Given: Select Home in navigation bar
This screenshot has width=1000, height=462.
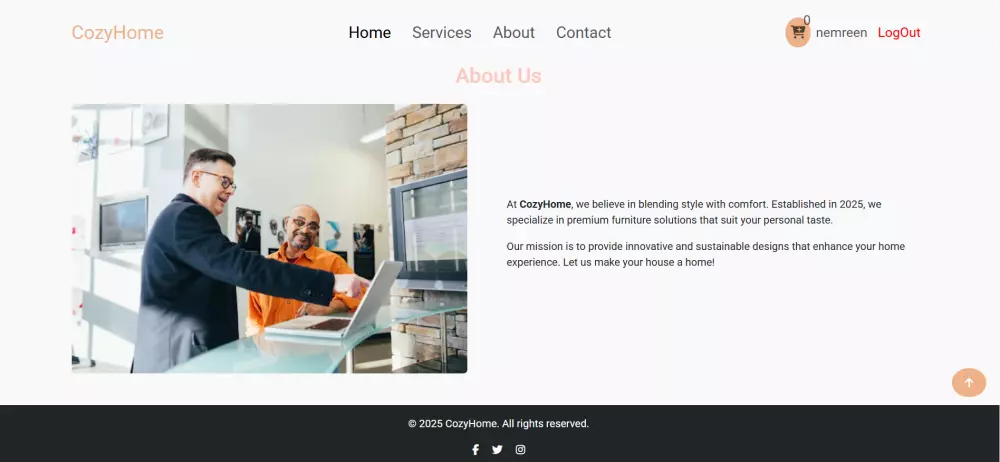Looking at the screenshot, I should pyautogui.click(x=370, y=33).
